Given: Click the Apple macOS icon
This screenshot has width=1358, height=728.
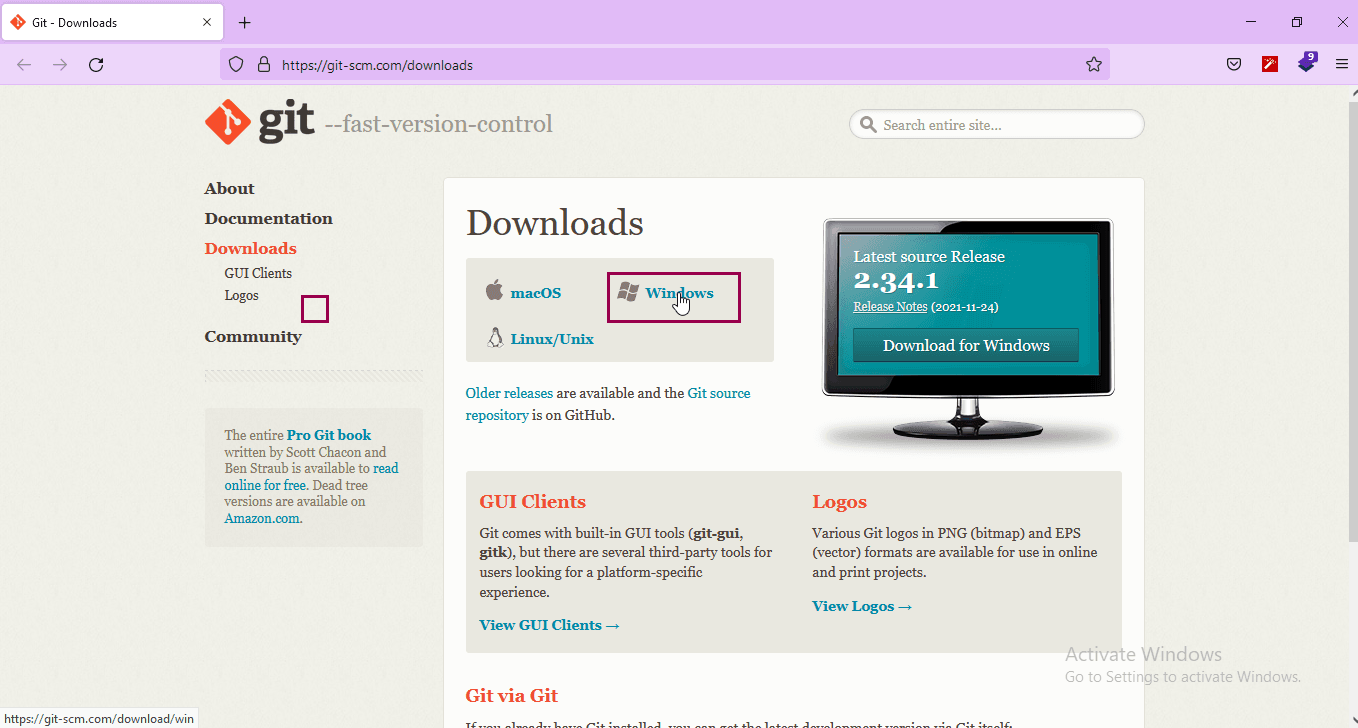Looking at the screenshot, I should click(494, 291).
